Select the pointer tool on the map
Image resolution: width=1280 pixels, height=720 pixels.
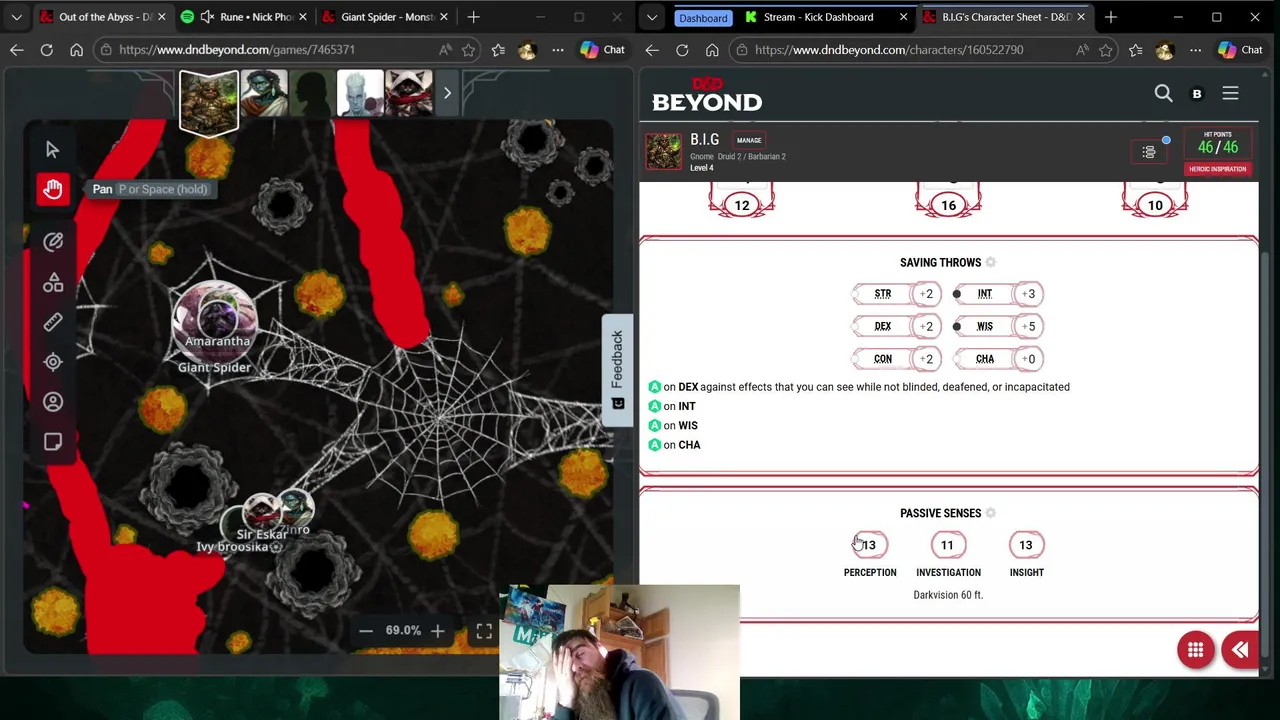pos(53,149)
